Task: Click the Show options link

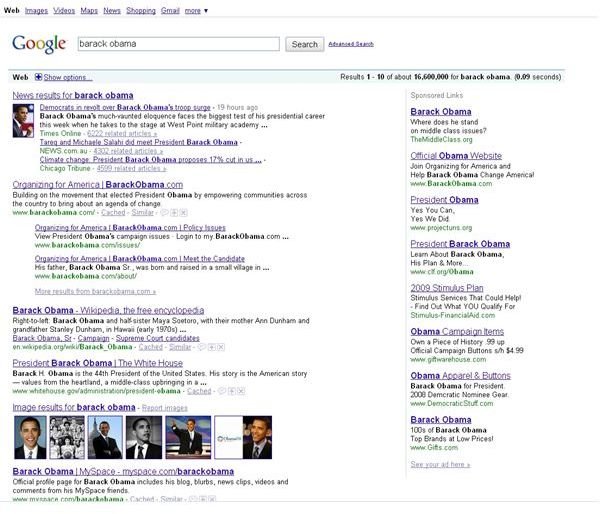Action: tap(67, 77)
